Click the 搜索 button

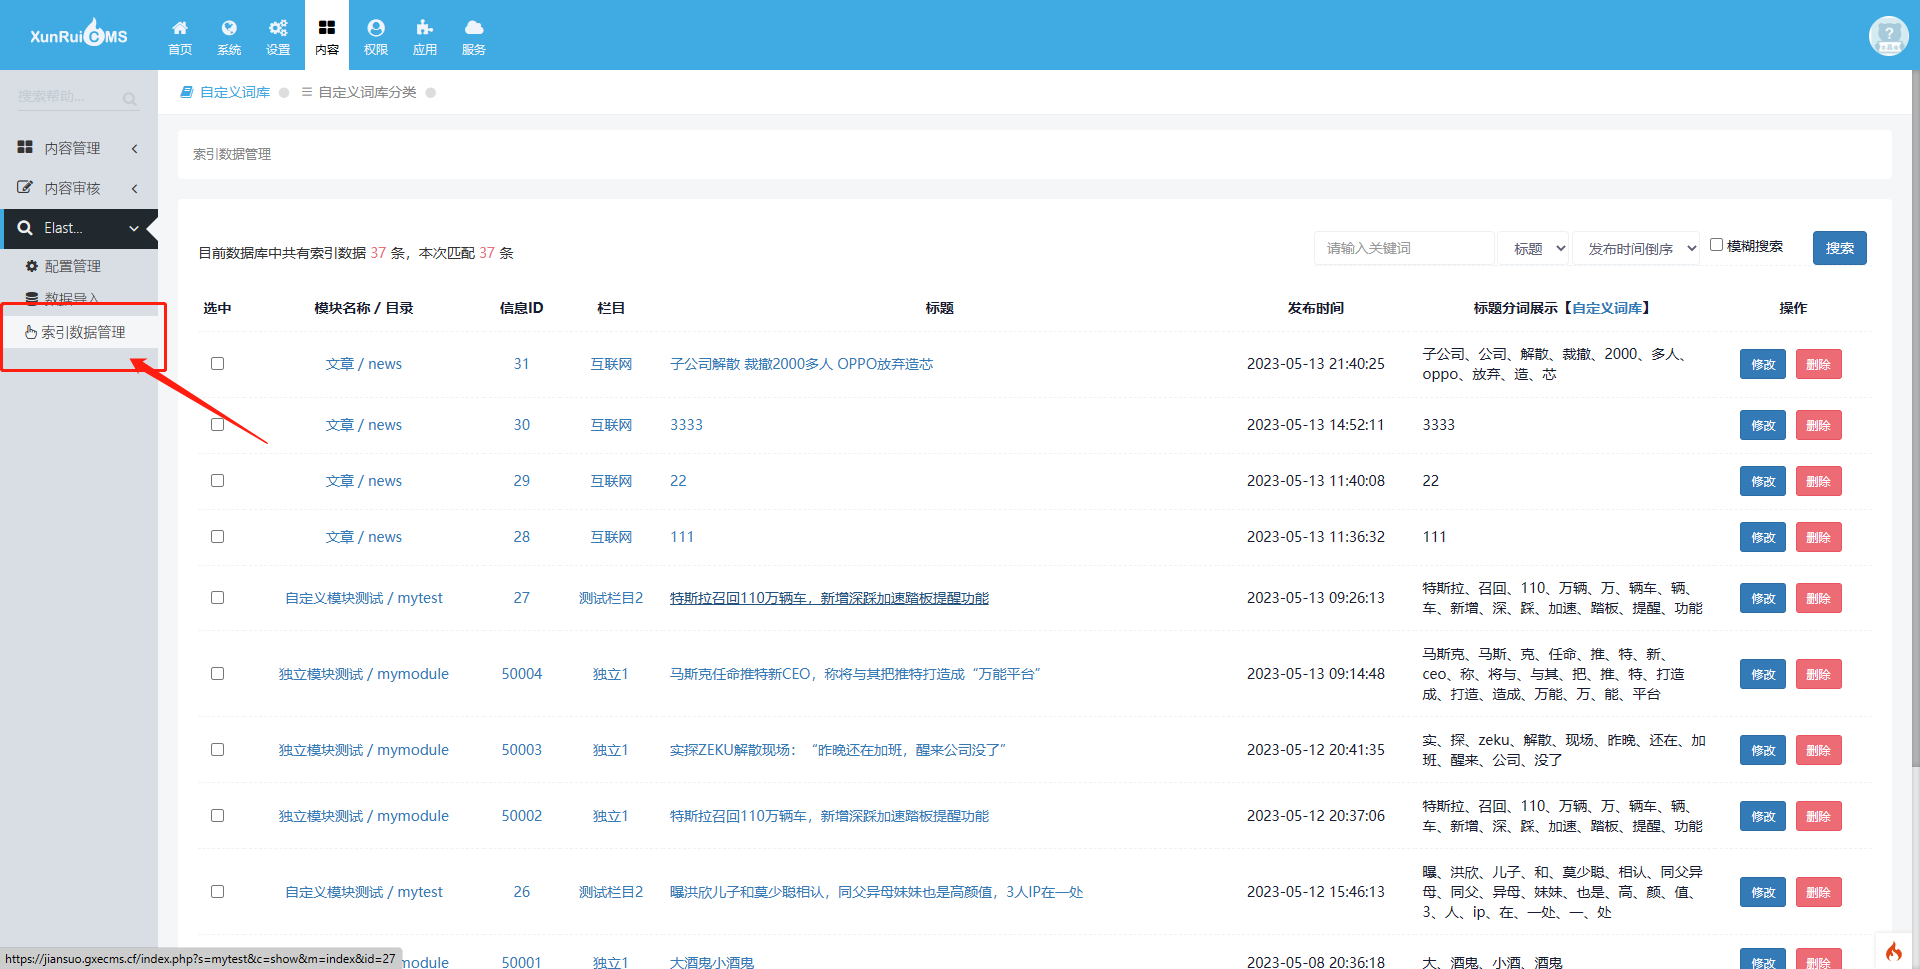(x=1840, y=248)
